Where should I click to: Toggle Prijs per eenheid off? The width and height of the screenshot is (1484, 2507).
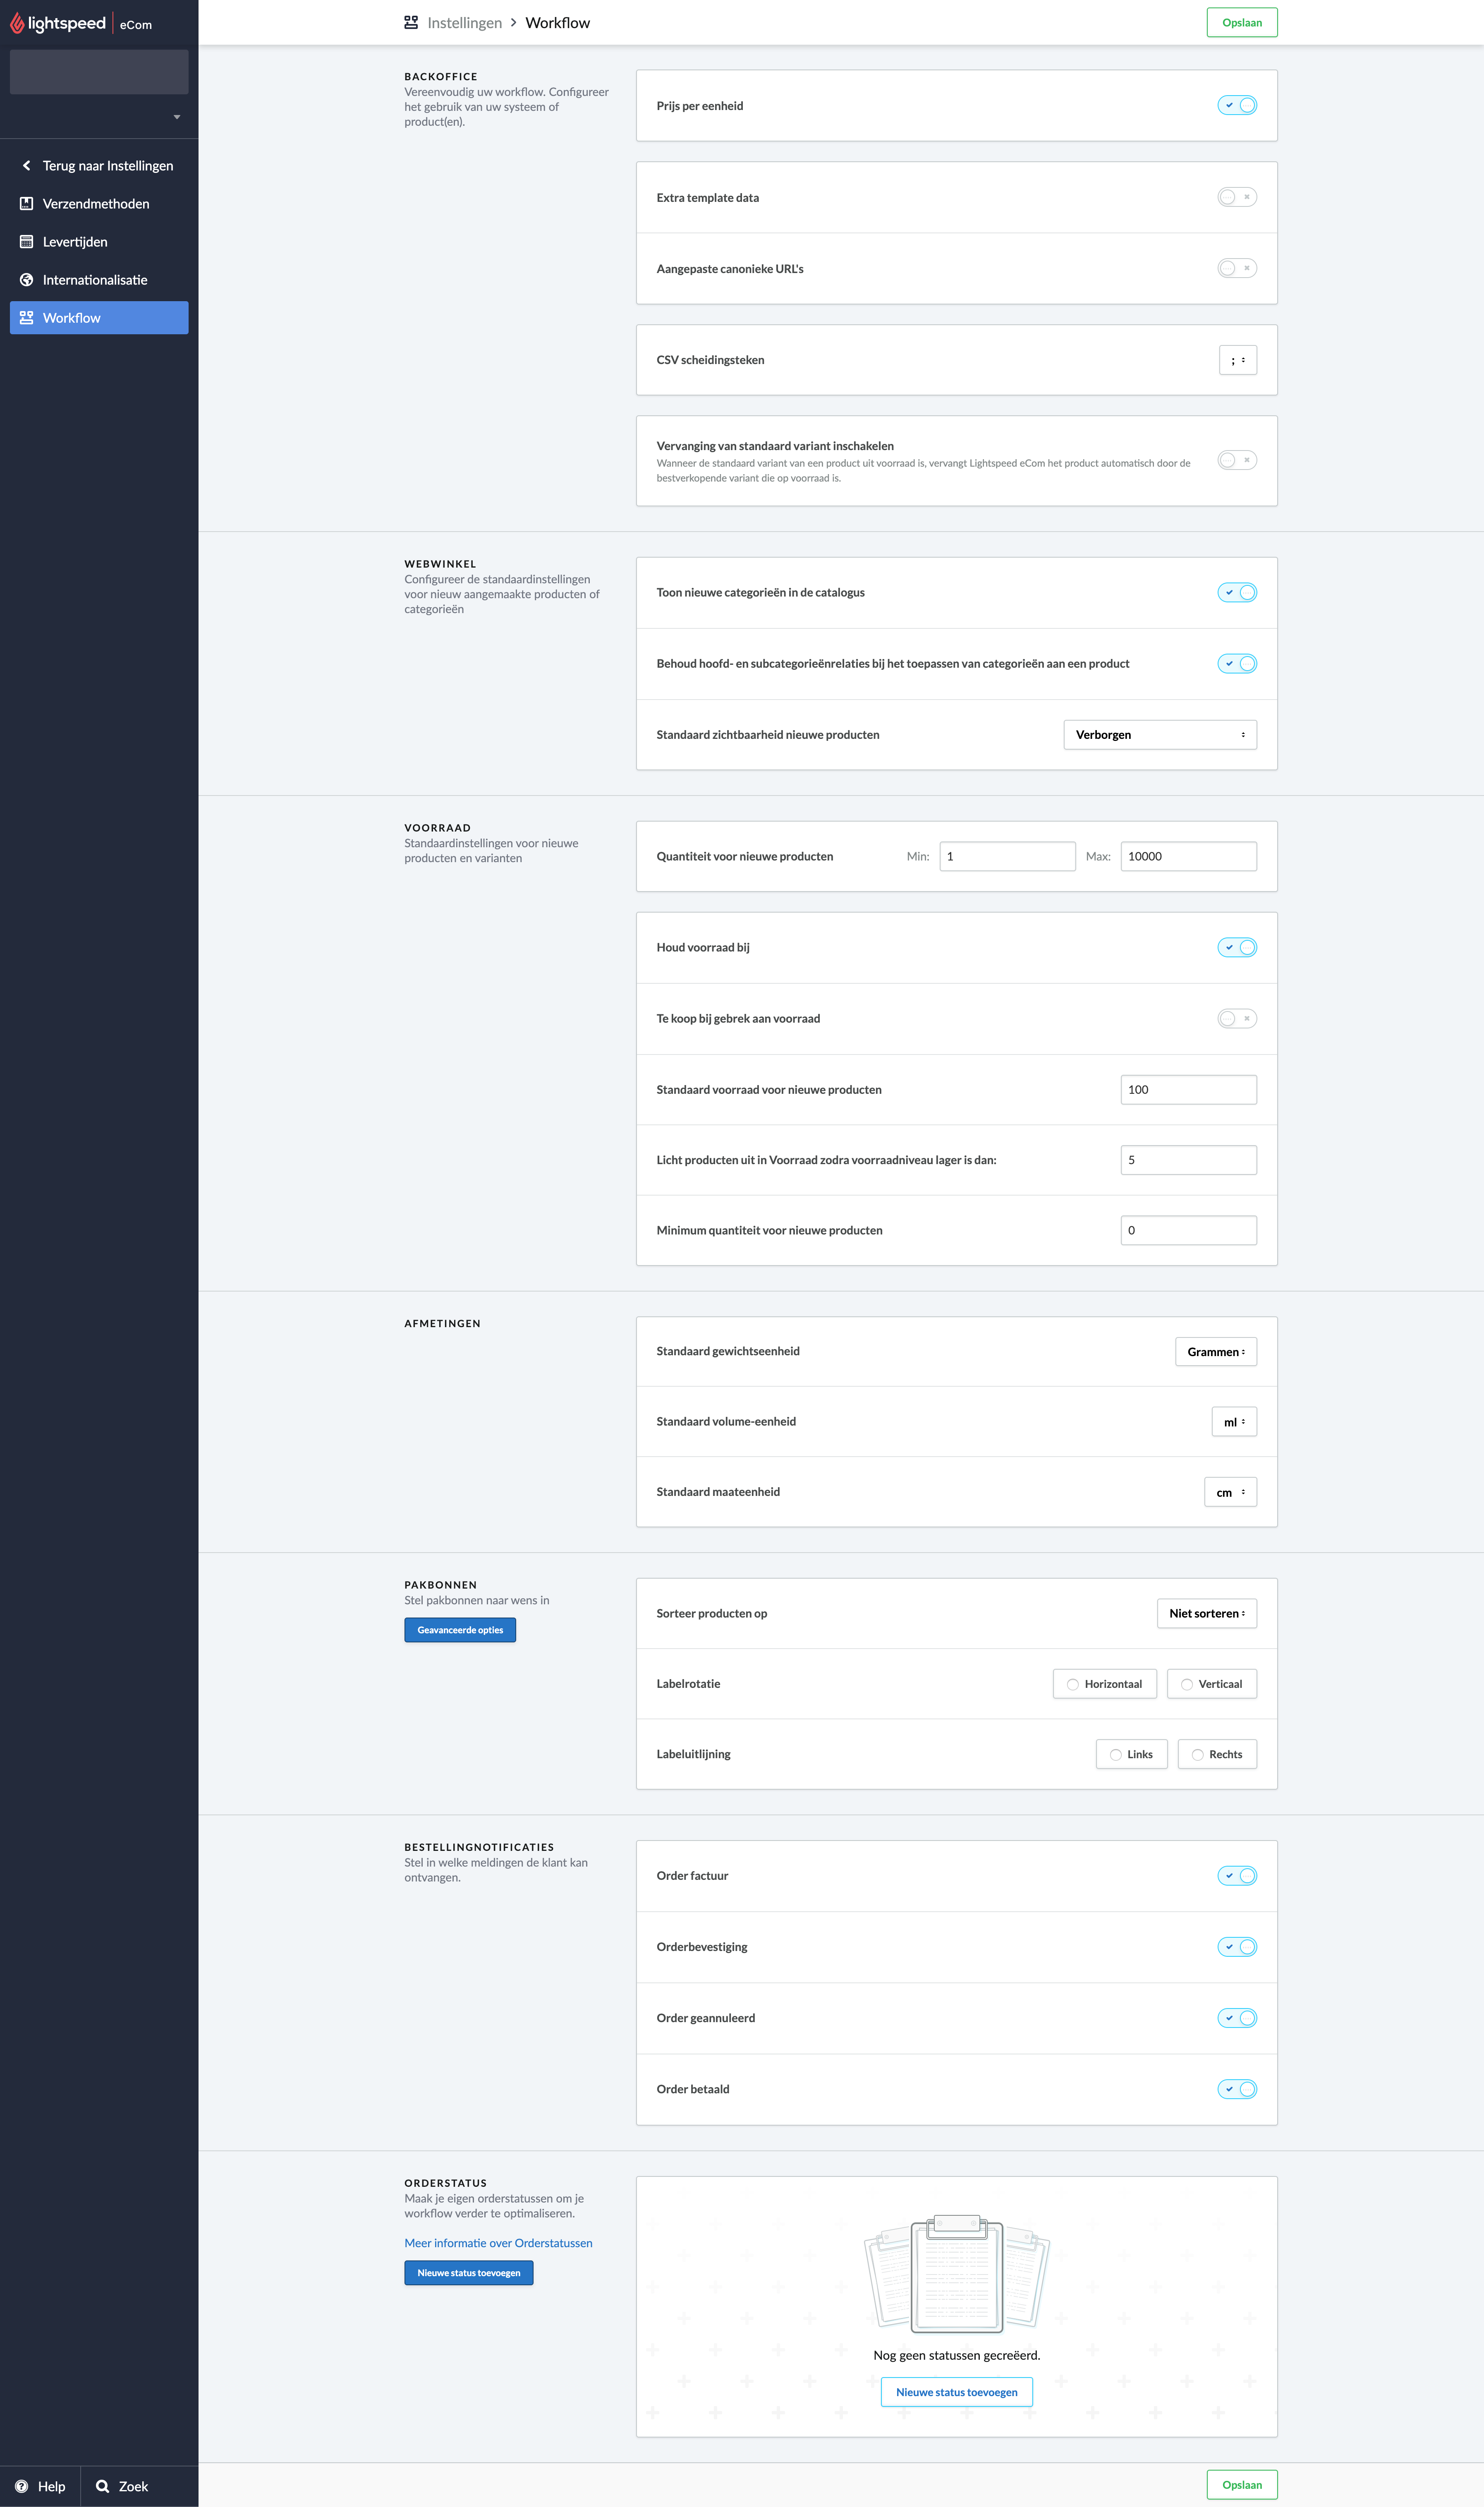coord(1237,105)
